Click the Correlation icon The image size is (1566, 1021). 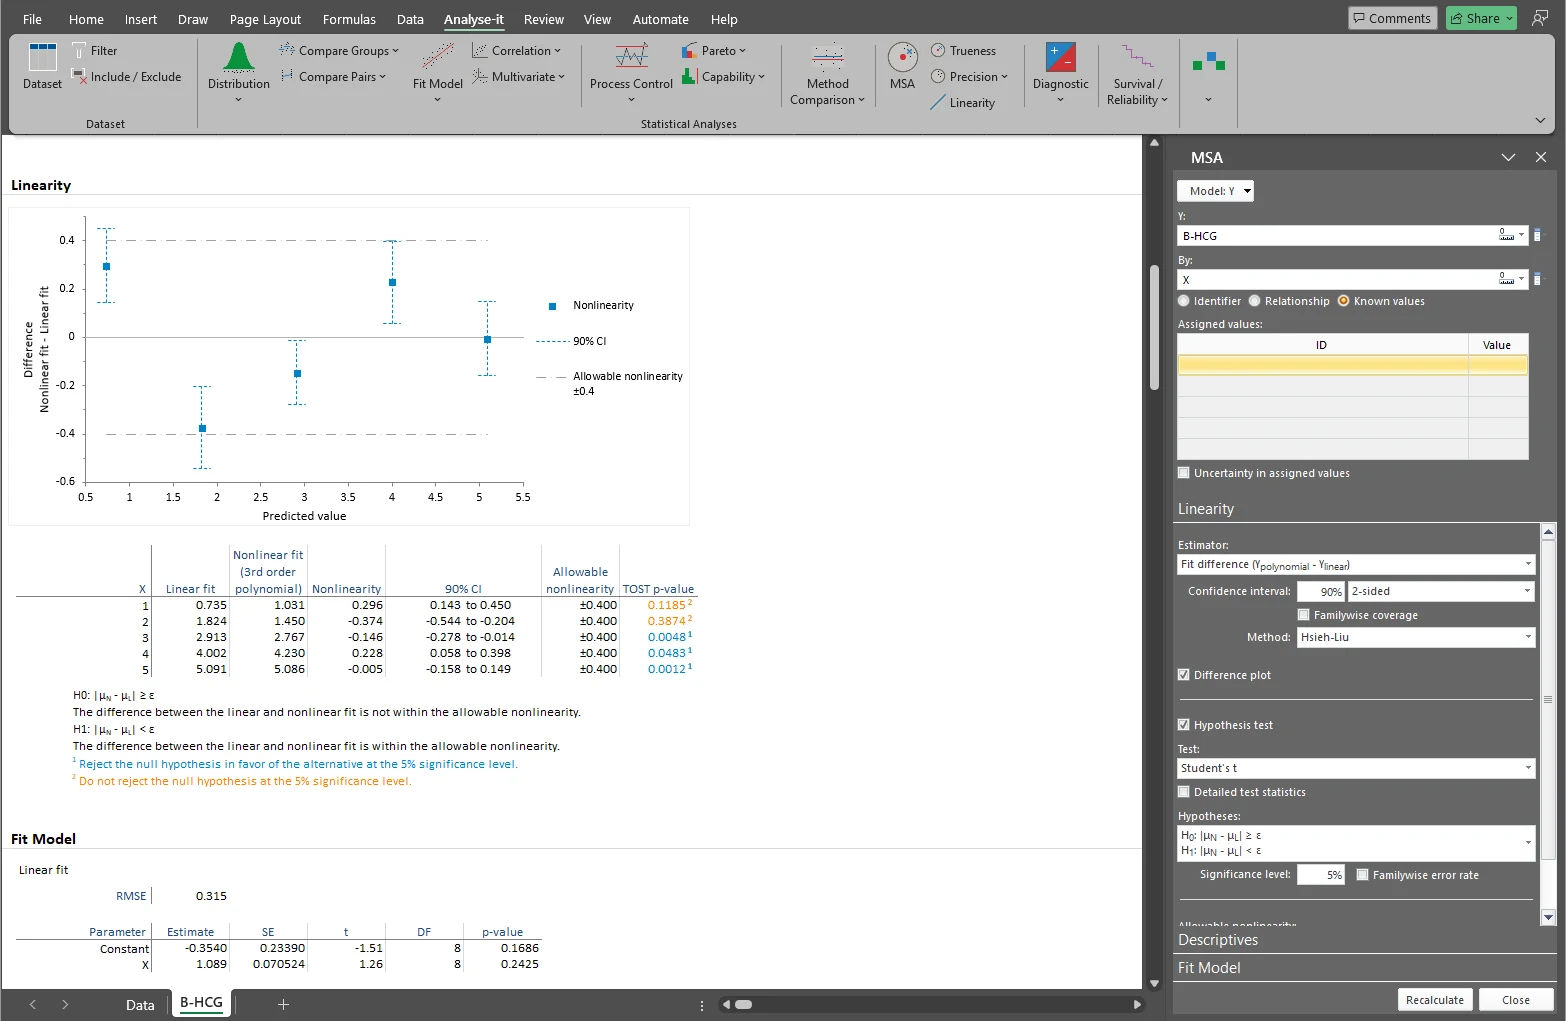pos(480,50)
